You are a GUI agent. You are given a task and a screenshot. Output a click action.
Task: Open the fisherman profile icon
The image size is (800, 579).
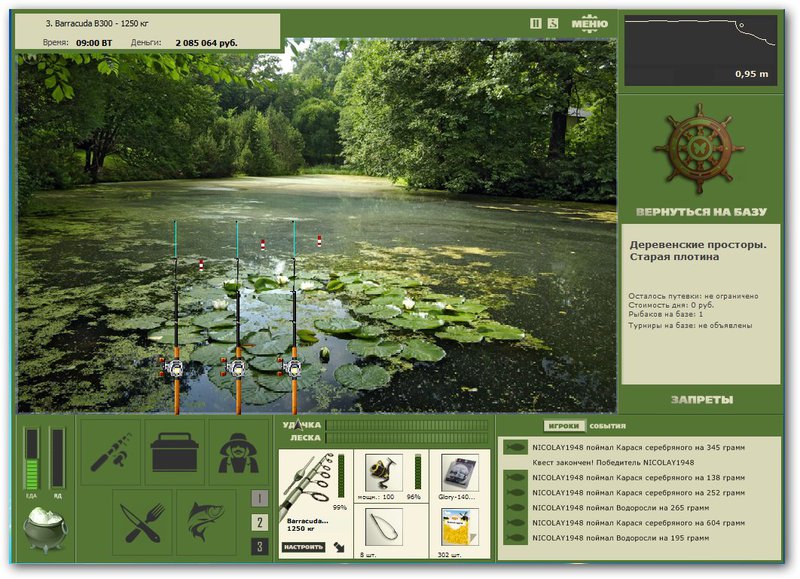coord(239,452)
